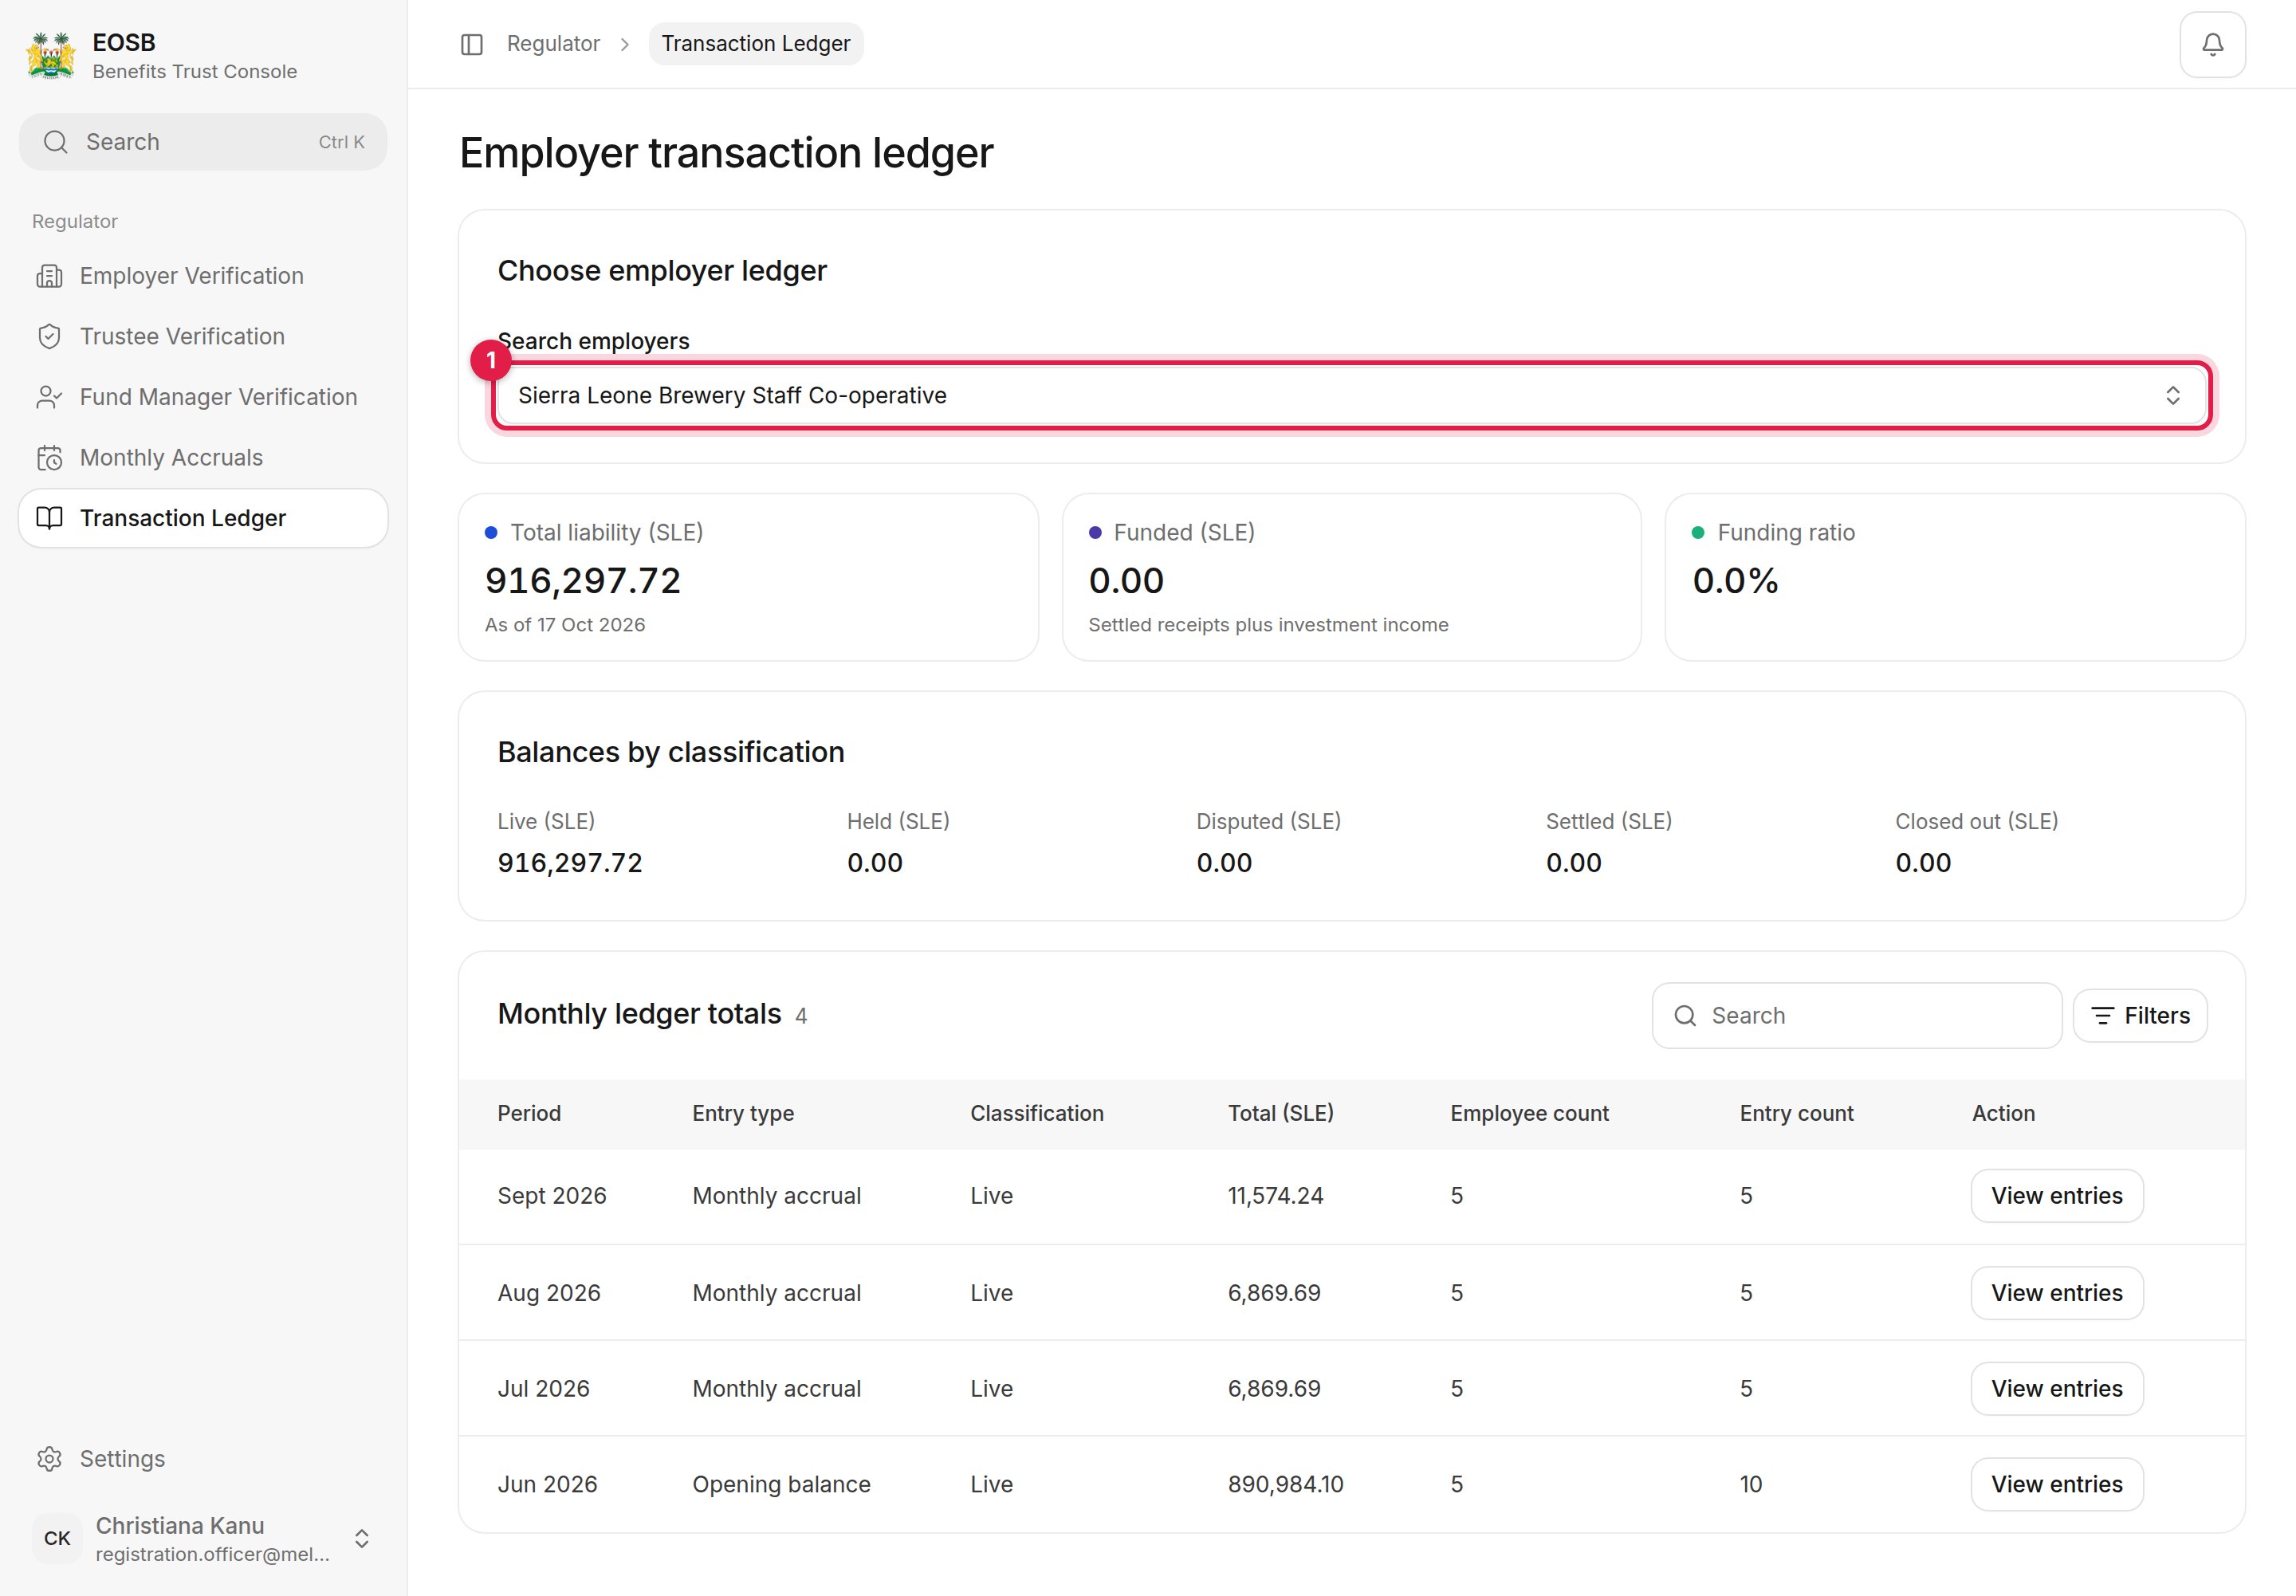View entries for Jun 2026
2296x1596 pixels.
click(x=2056, y=1485)
